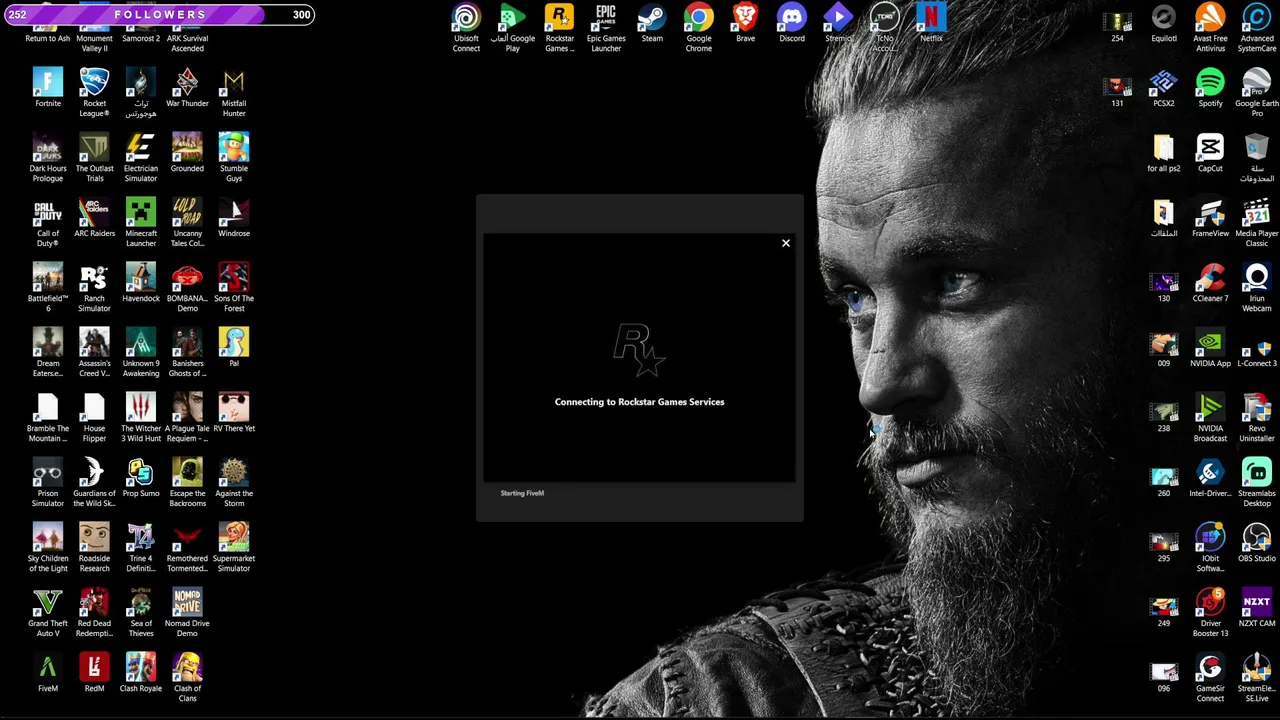Open the PCSX2 emulator shortcut

pos(1164,88)
